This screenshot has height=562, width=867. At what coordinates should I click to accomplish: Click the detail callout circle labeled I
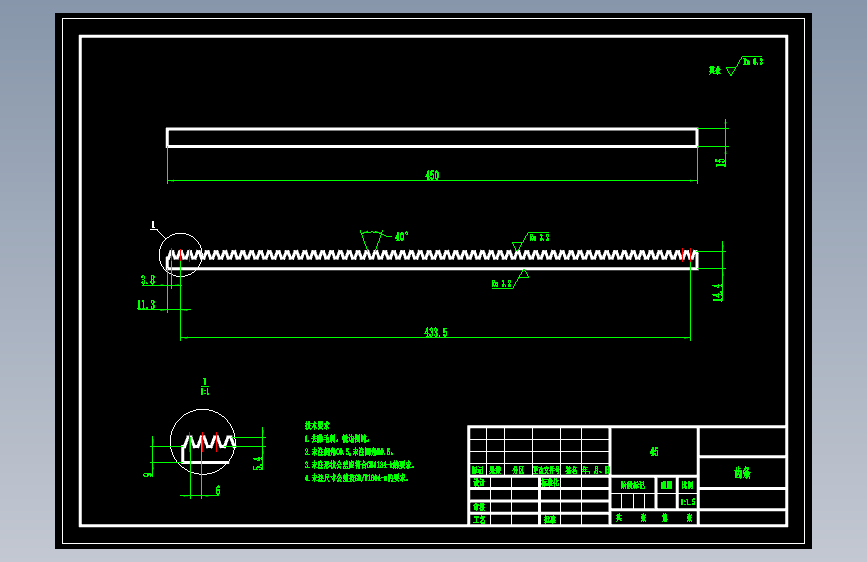tap(181, 254)
